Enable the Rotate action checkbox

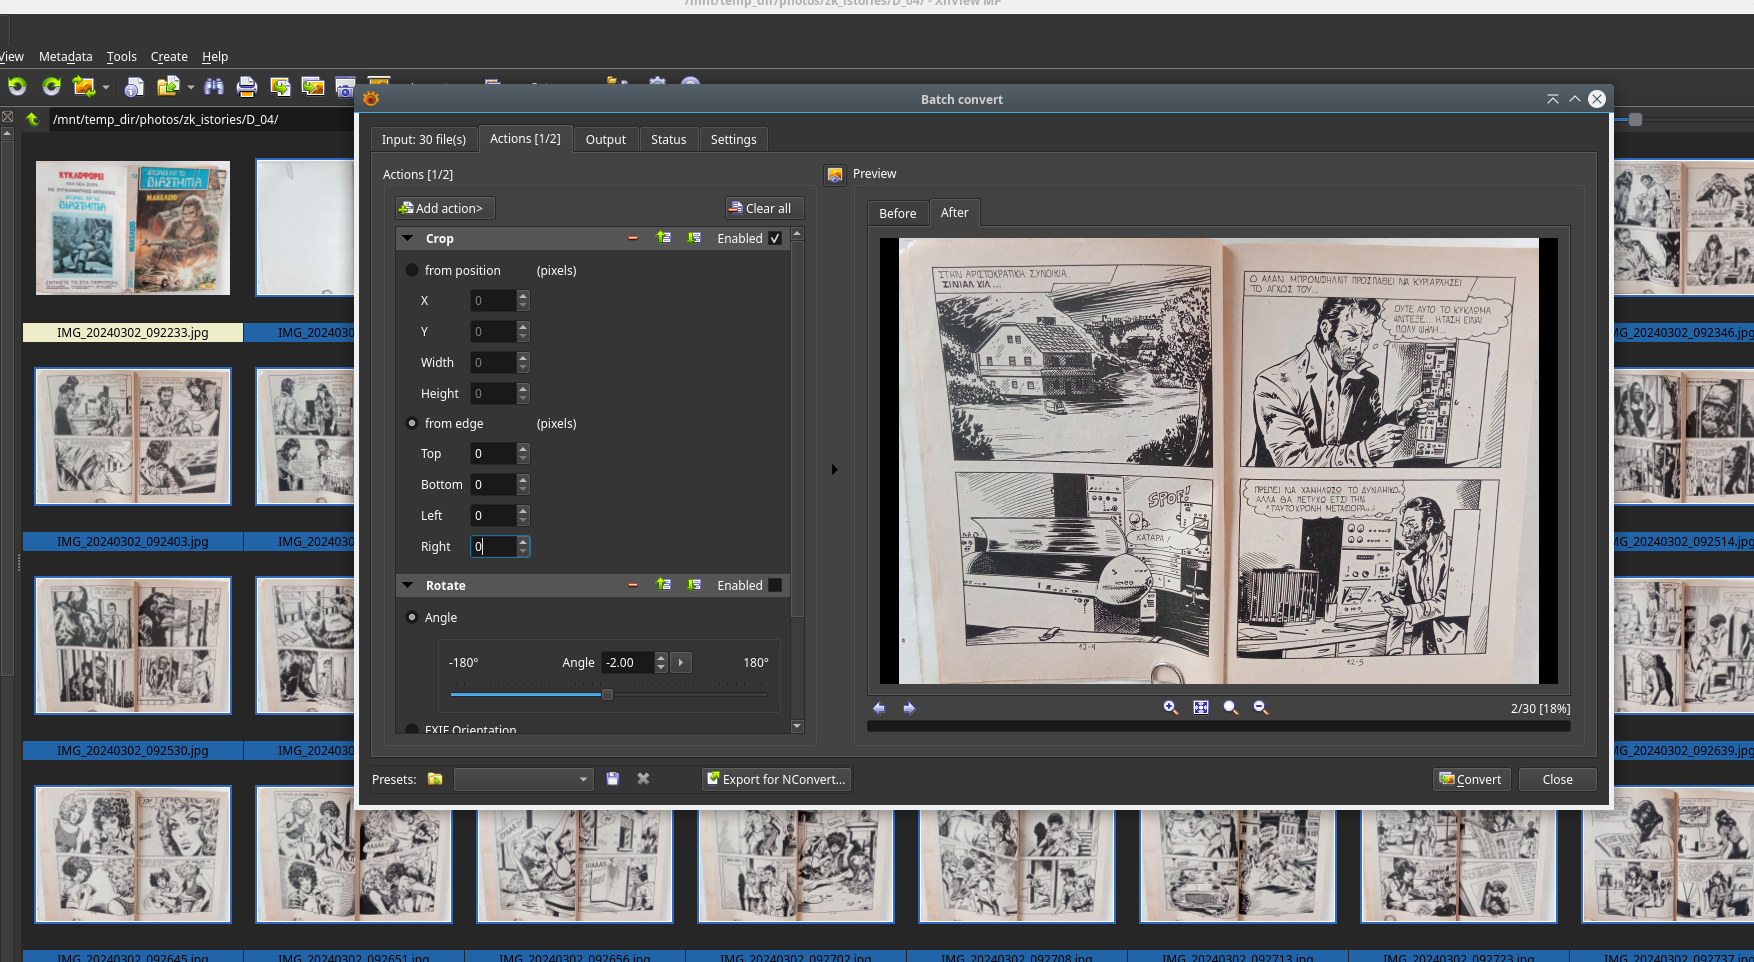pyautogui.click(x=775, y=585)
